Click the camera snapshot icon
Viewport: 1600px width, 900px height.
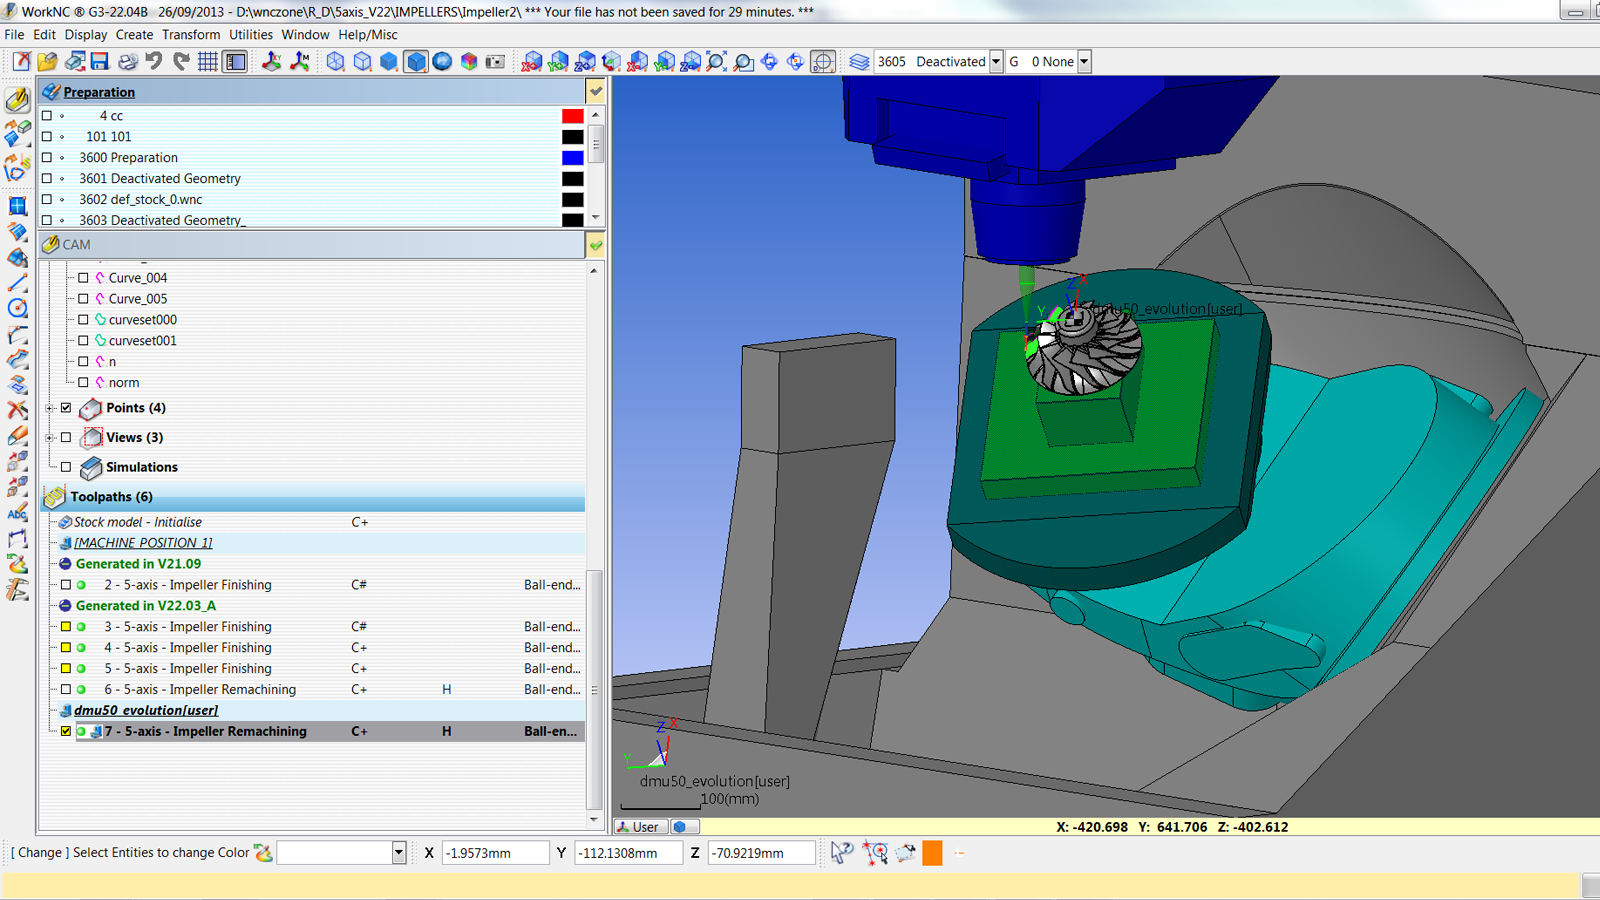495,62
